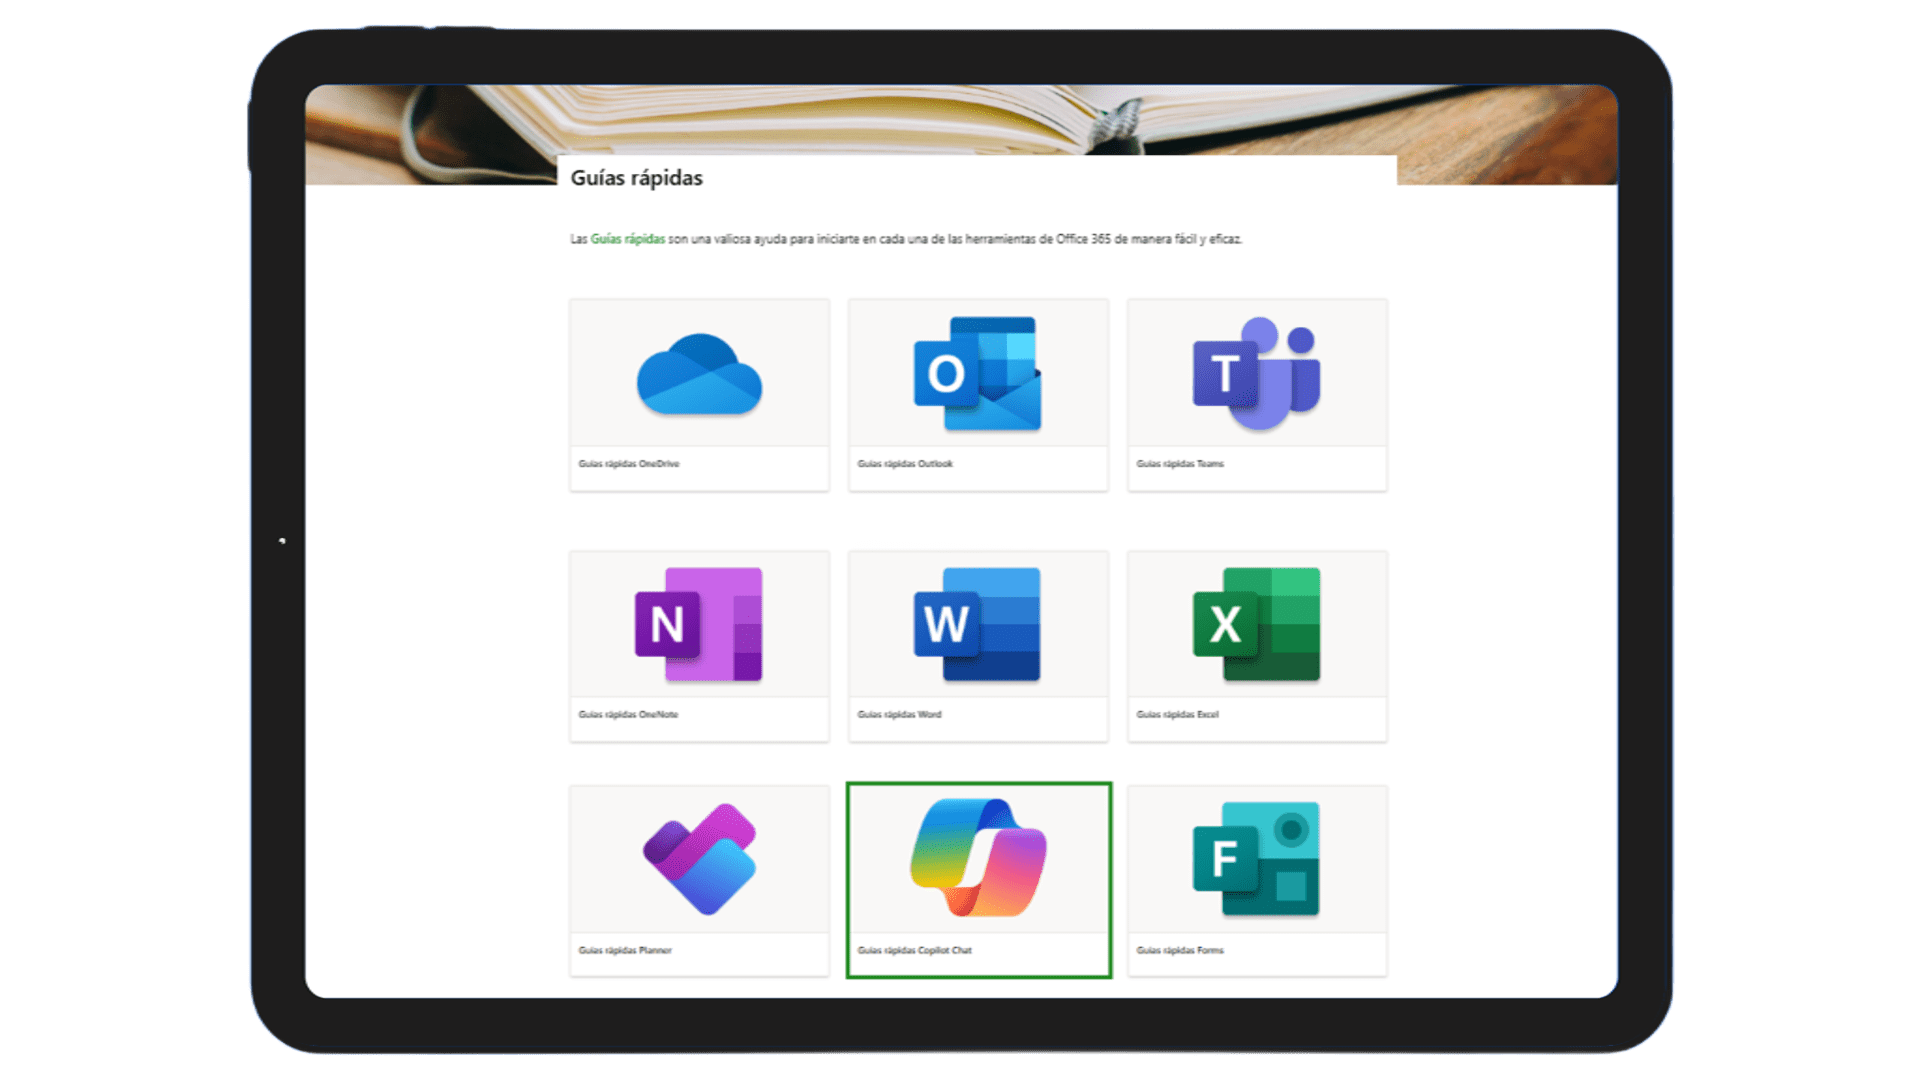Click the 'Guías rápidas' page heading
The image size is (1920, 1080).
pos(636,178)
